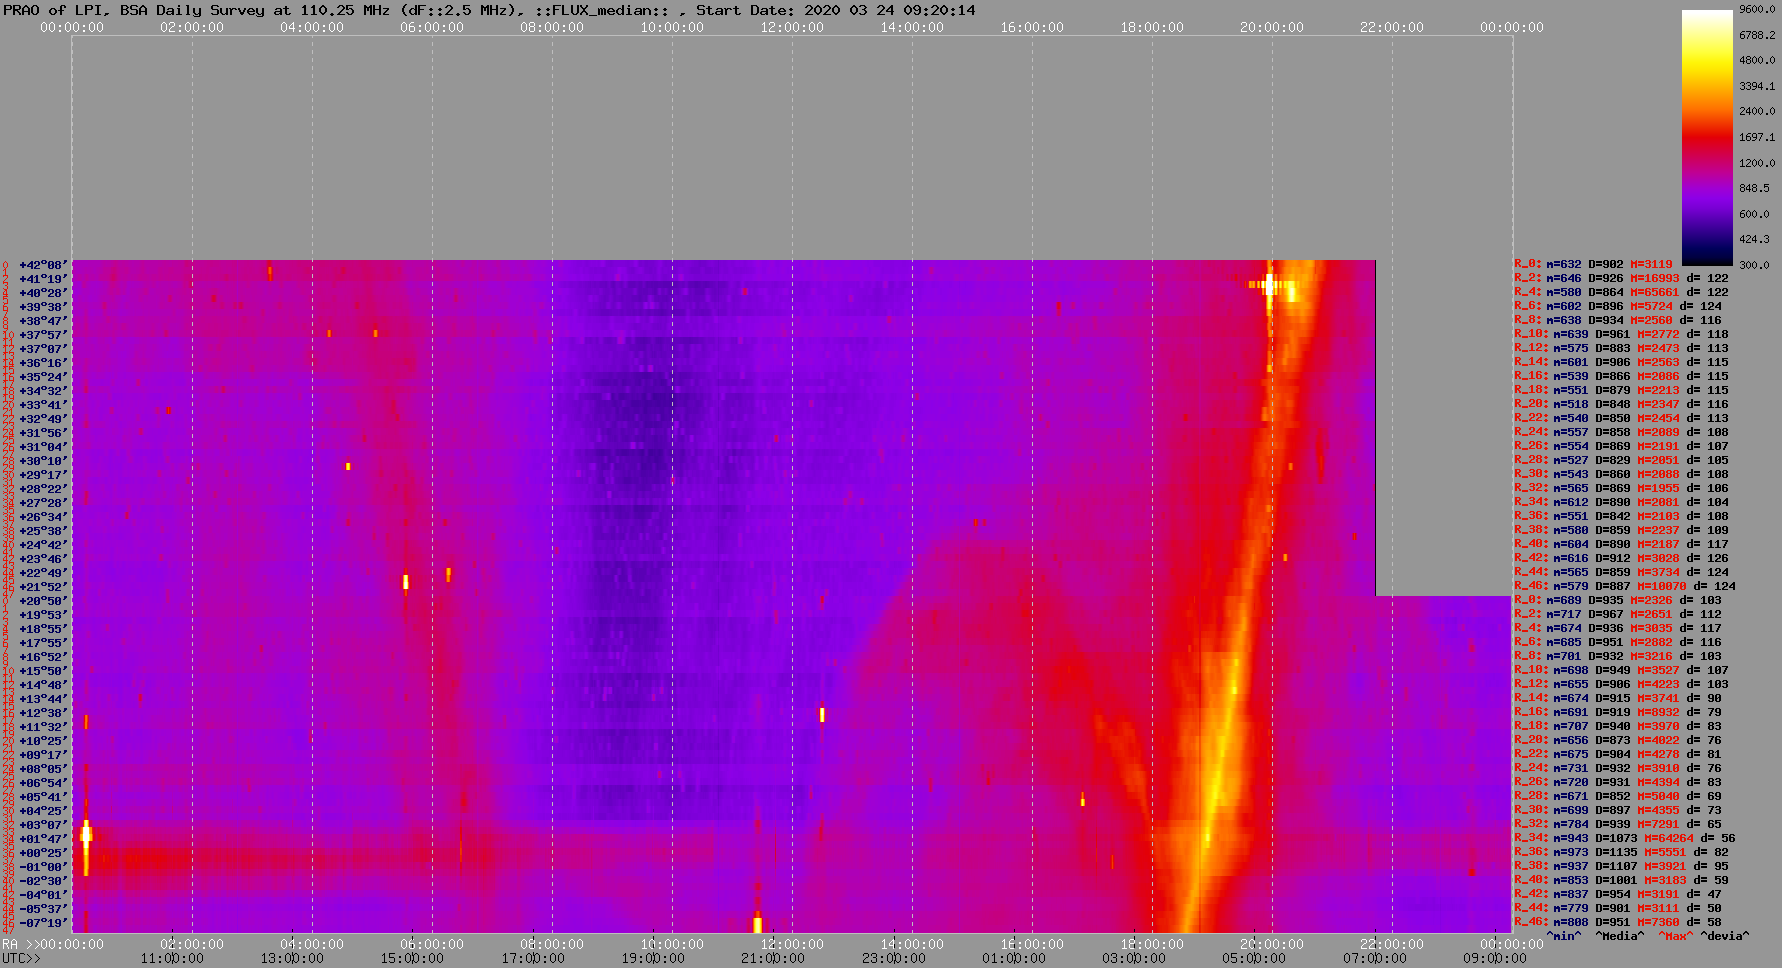Click the stats row showing M=16993
This screenshot has width=1782, height=968.
[x=1622, y=279]
